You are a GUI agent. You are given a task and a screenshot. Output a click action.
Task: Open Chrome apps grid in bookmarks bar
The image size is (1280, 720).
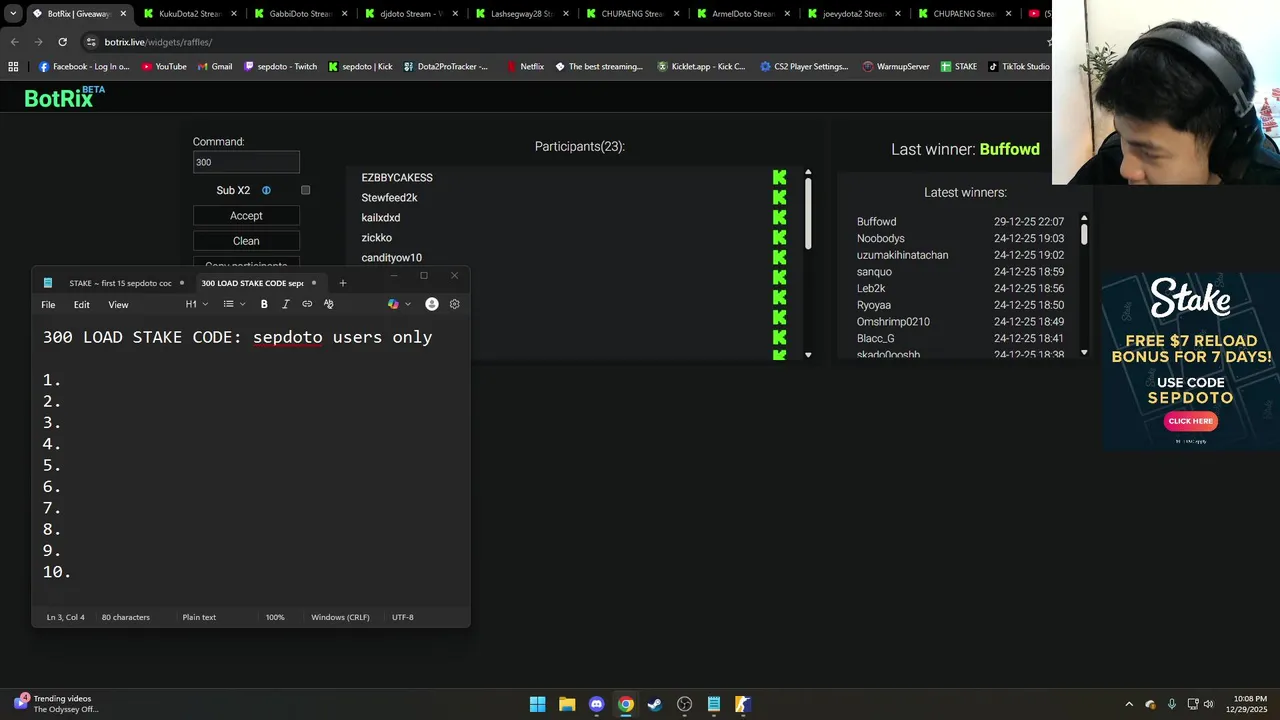[13, 66]
